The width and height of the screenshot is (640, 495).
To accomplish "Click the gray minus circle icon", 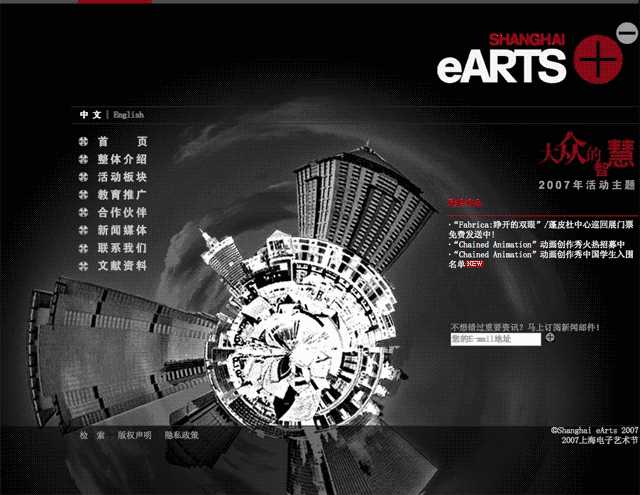I will pos(627,33).
